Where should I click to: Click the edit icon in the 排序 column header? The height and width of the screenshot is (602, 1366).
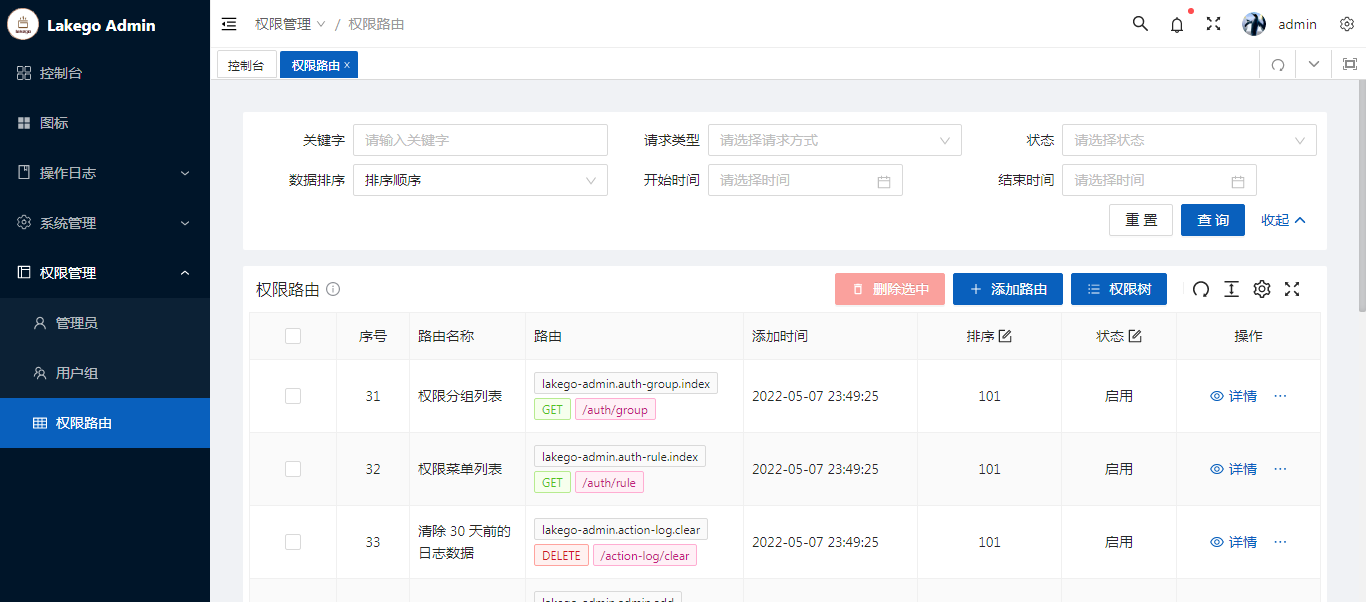1005,336
